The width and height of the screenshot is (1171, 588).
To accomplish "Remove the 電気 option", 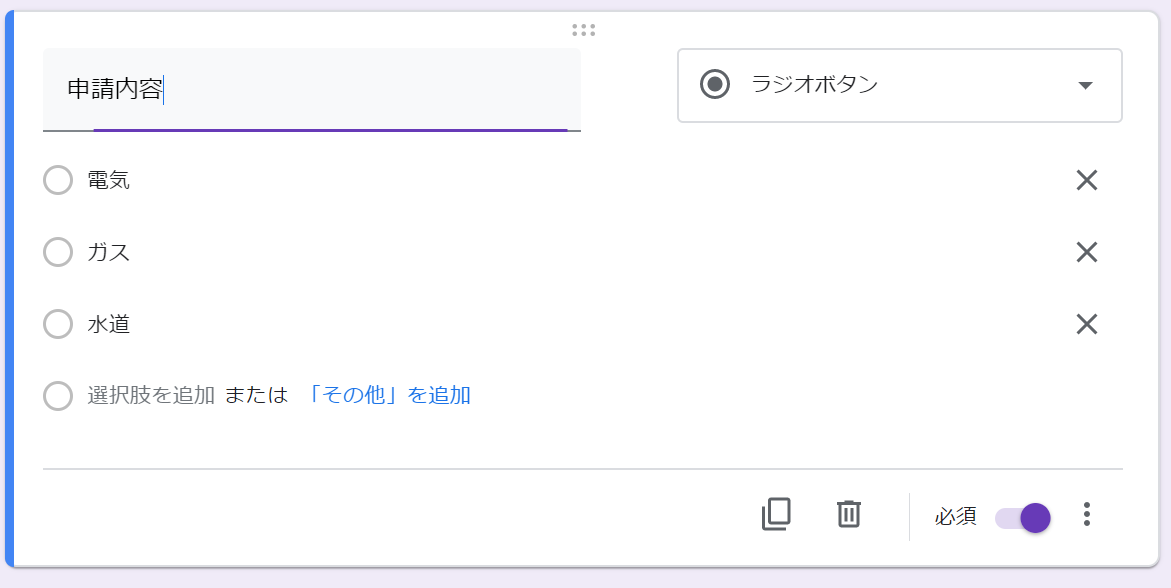I will pyautogui.click(x=1086, y=181).
